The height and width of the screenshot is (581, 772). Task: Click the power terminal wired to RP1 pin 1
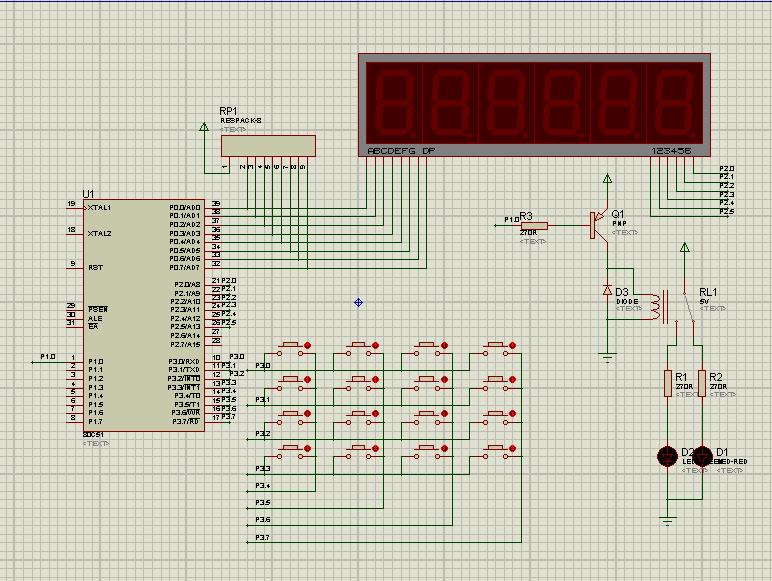[x=204, y=127]
